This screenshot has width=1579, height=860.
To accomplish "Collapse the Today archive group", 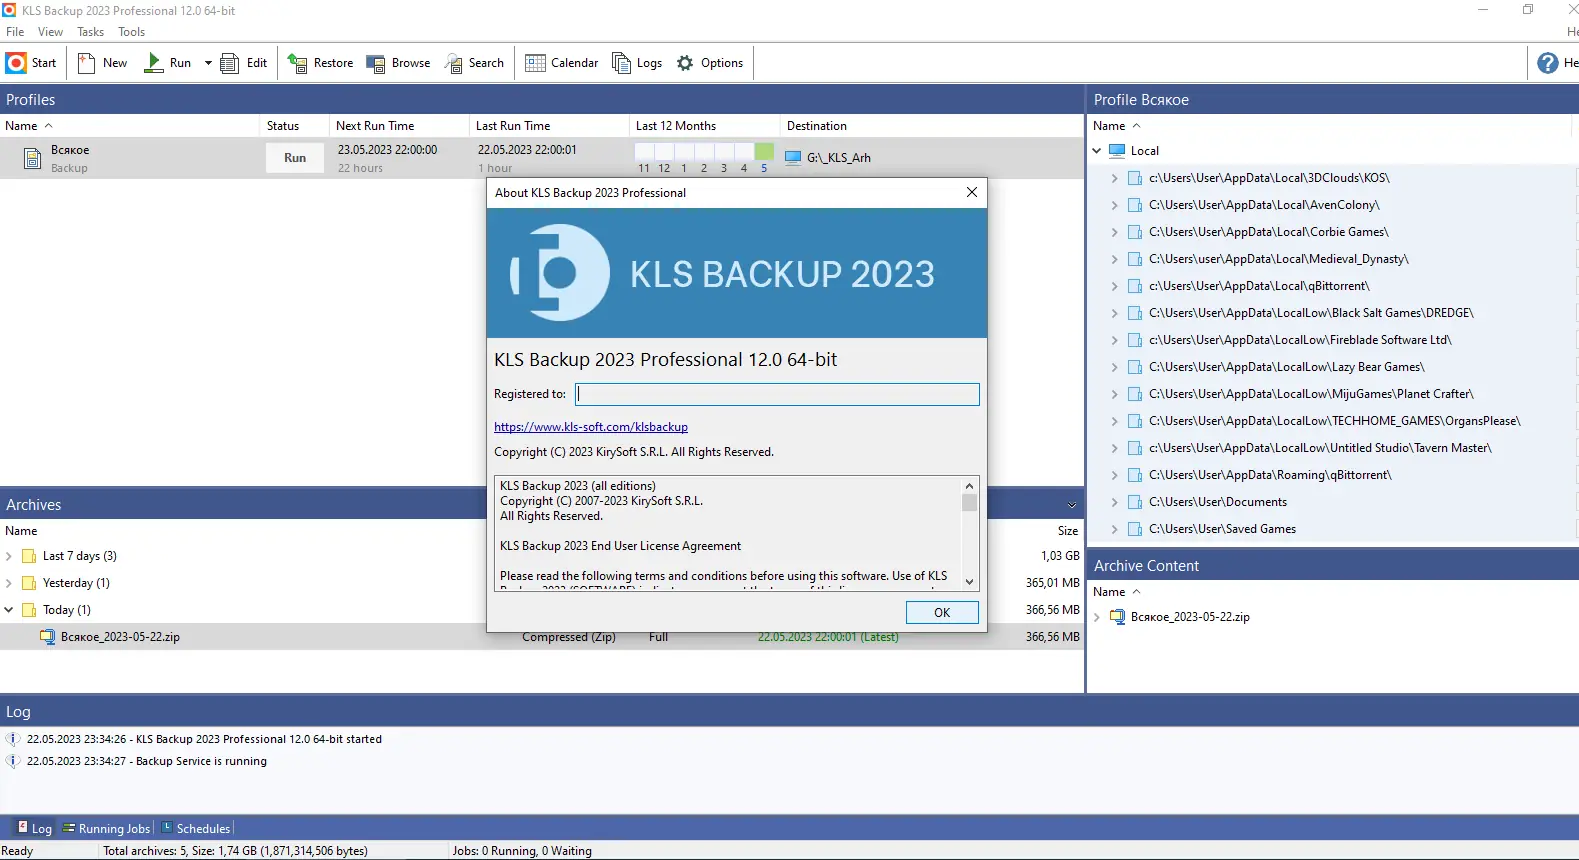I will pyautogui.click(x=9, y=610).
